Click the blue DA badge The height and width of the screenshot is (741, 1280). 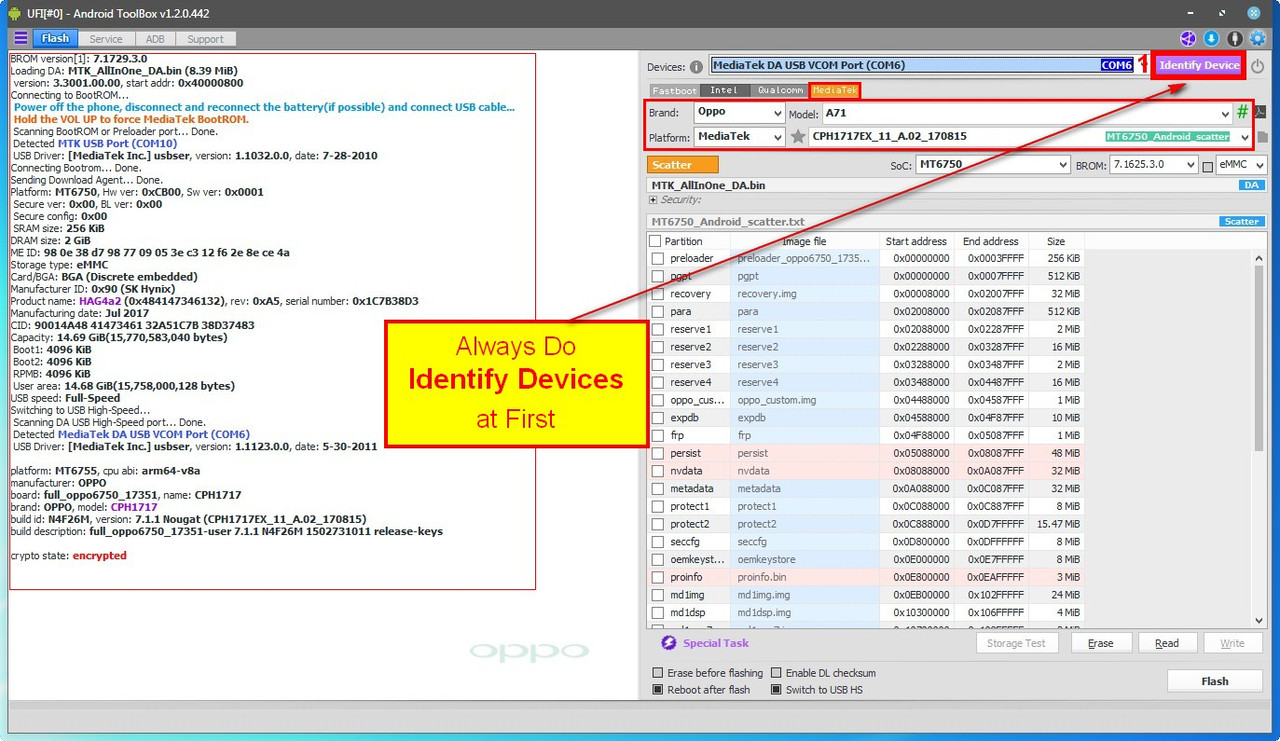tap(1252, 185)
